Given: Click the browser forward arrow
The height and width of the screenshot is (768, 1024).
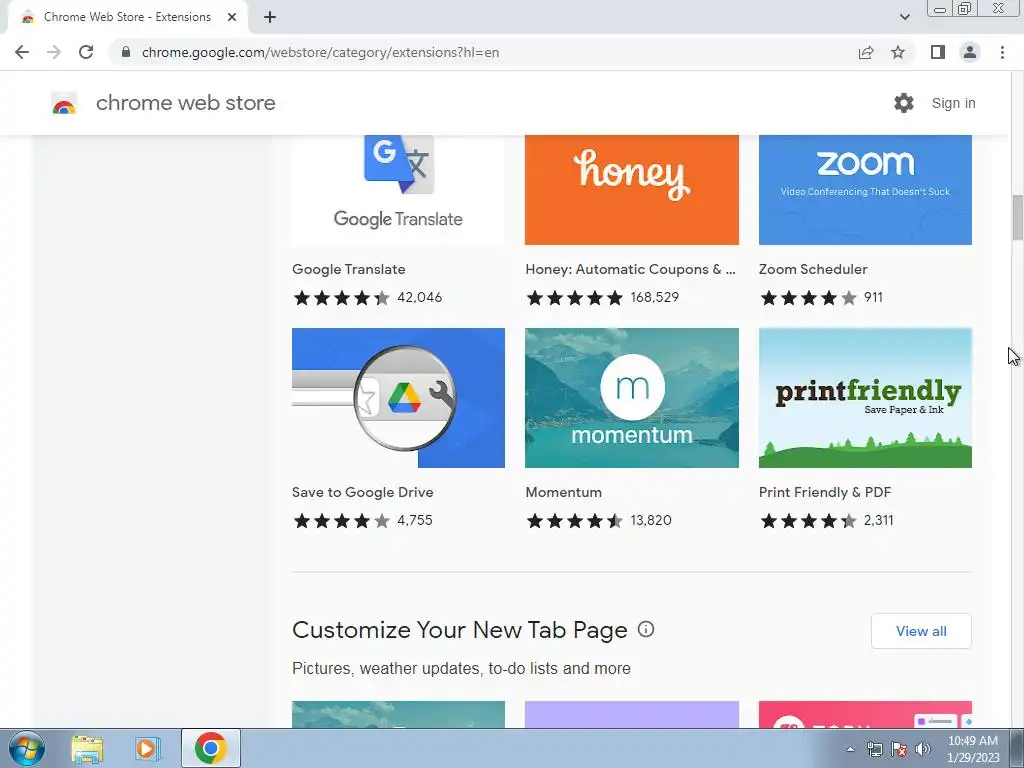Looking at the screenshot, I should click(54, 52).
